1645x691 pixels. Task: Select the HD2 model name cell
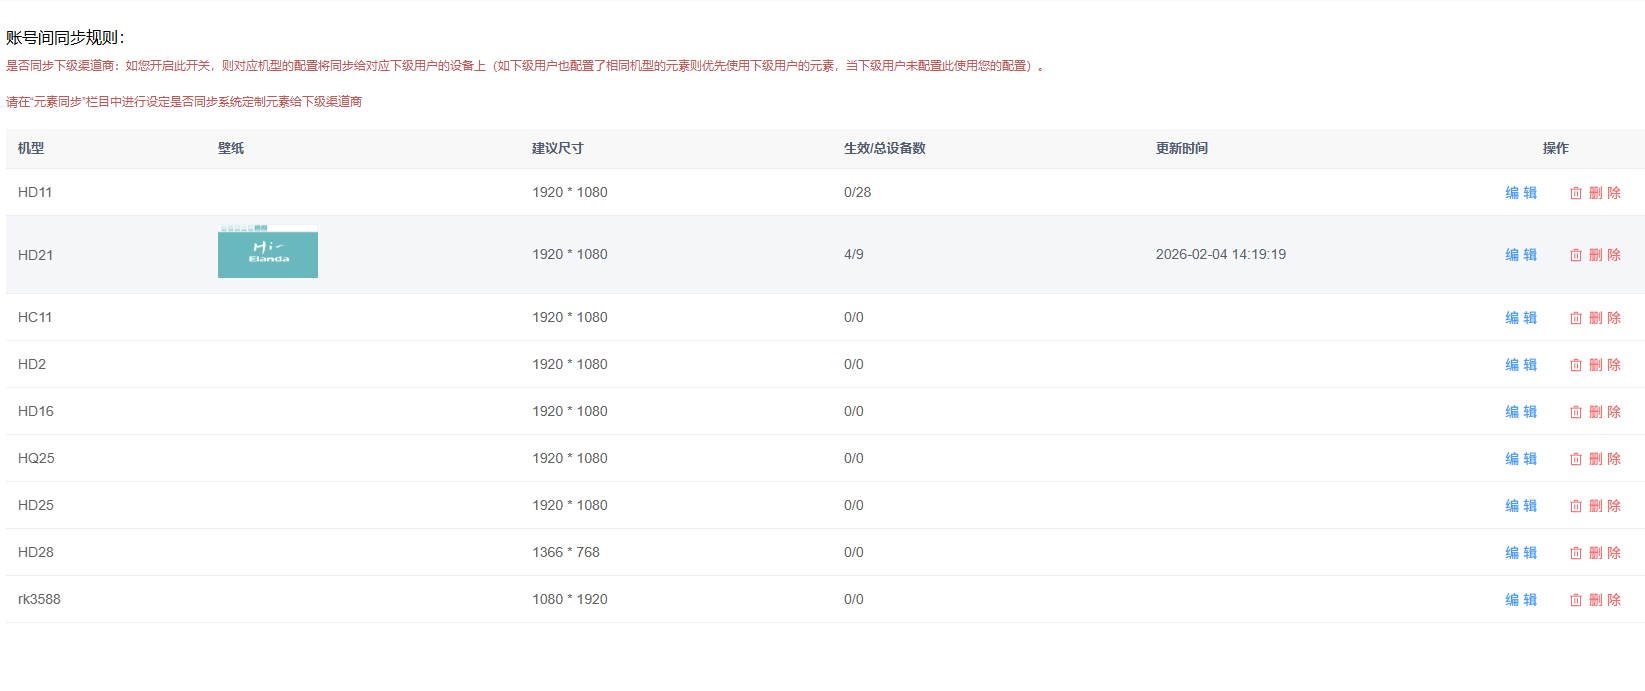pyautogui.click(x=32, y=364)
